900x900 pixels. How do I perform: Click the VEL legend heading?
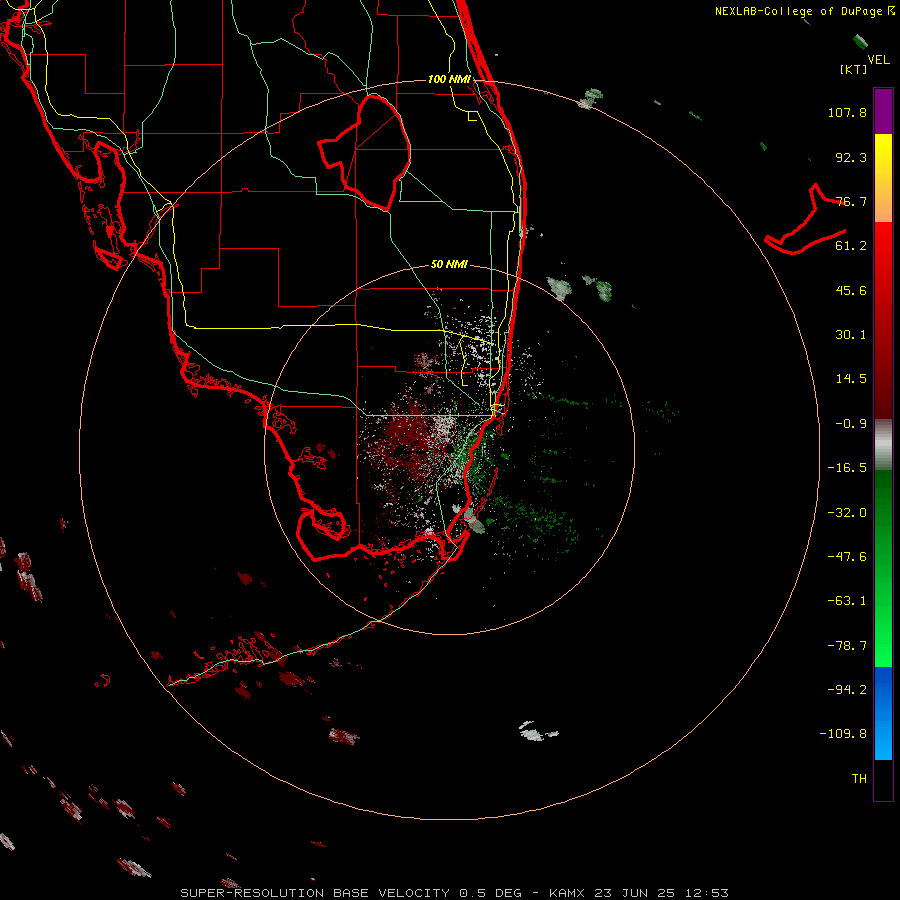[878, 59]
